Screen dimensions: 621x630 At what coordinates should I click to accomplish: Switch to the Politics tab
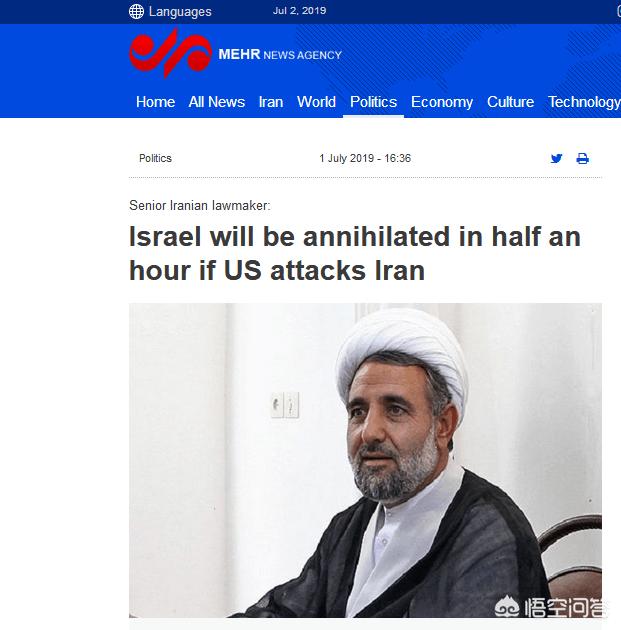pos(373,102)
